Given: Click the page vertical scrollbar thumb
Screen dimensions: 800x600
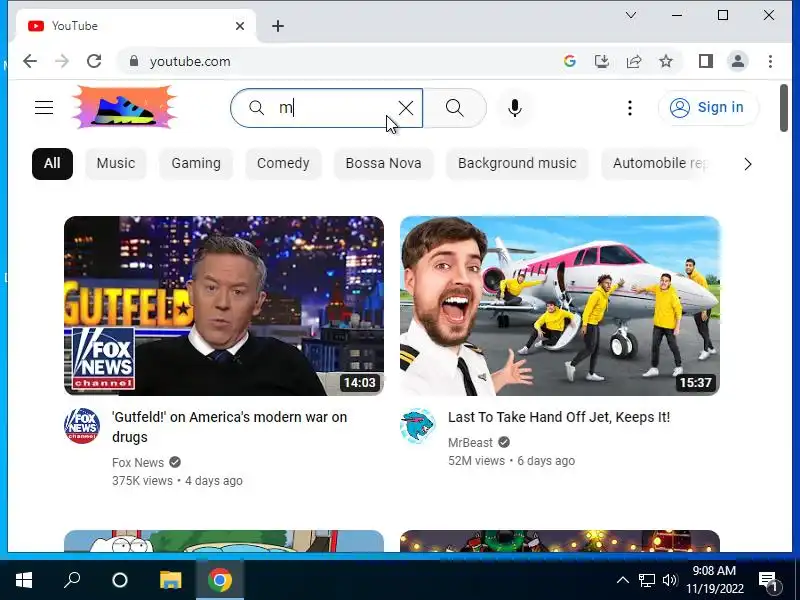Looking at the screenshot, I should click(x=784, y=108).
